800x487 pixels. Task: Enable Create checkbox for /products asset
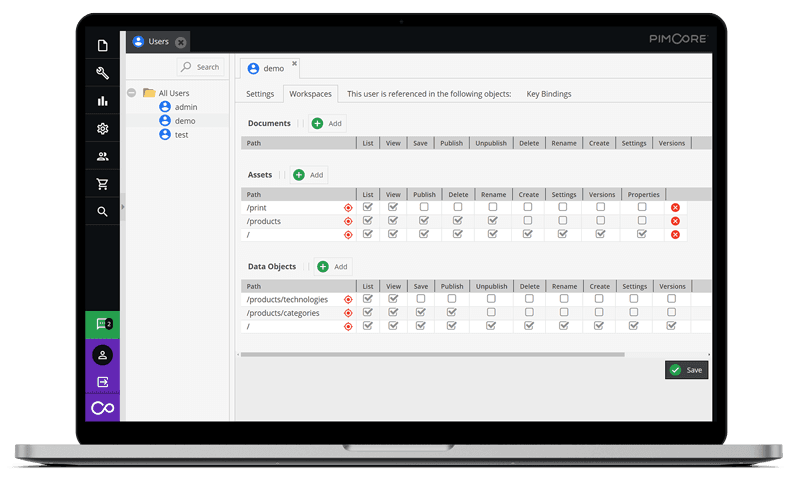point(528,220)
